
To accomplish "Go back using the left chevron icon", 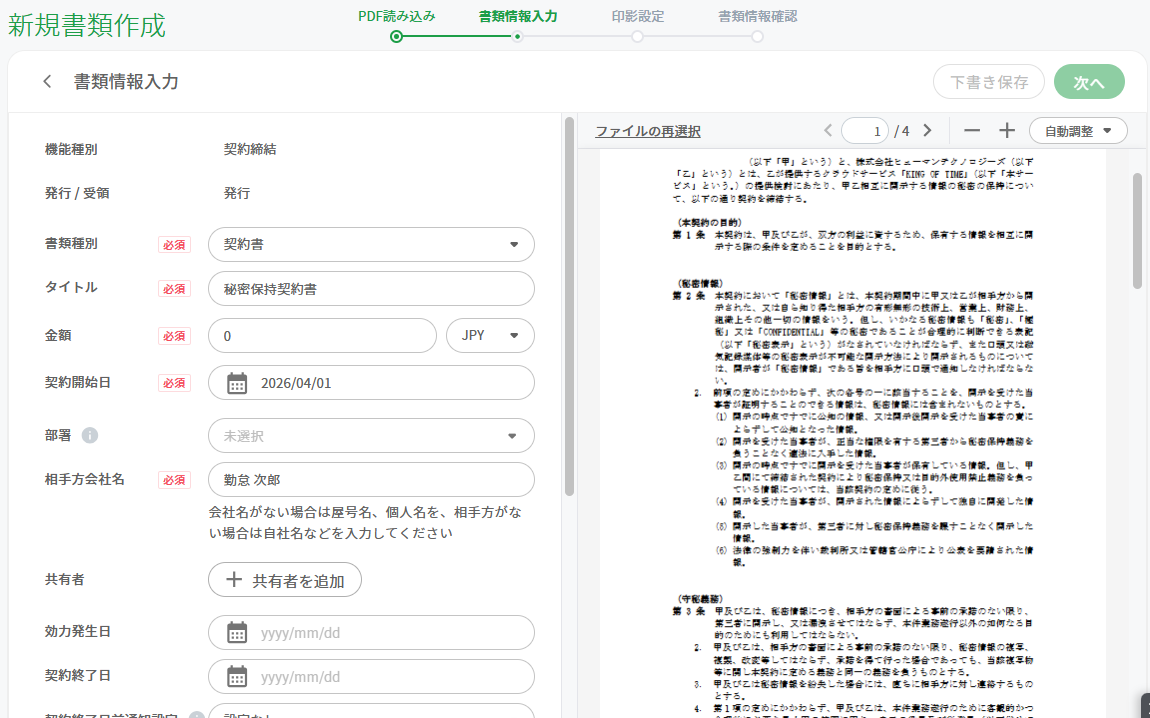I will (x=47, y=81).
